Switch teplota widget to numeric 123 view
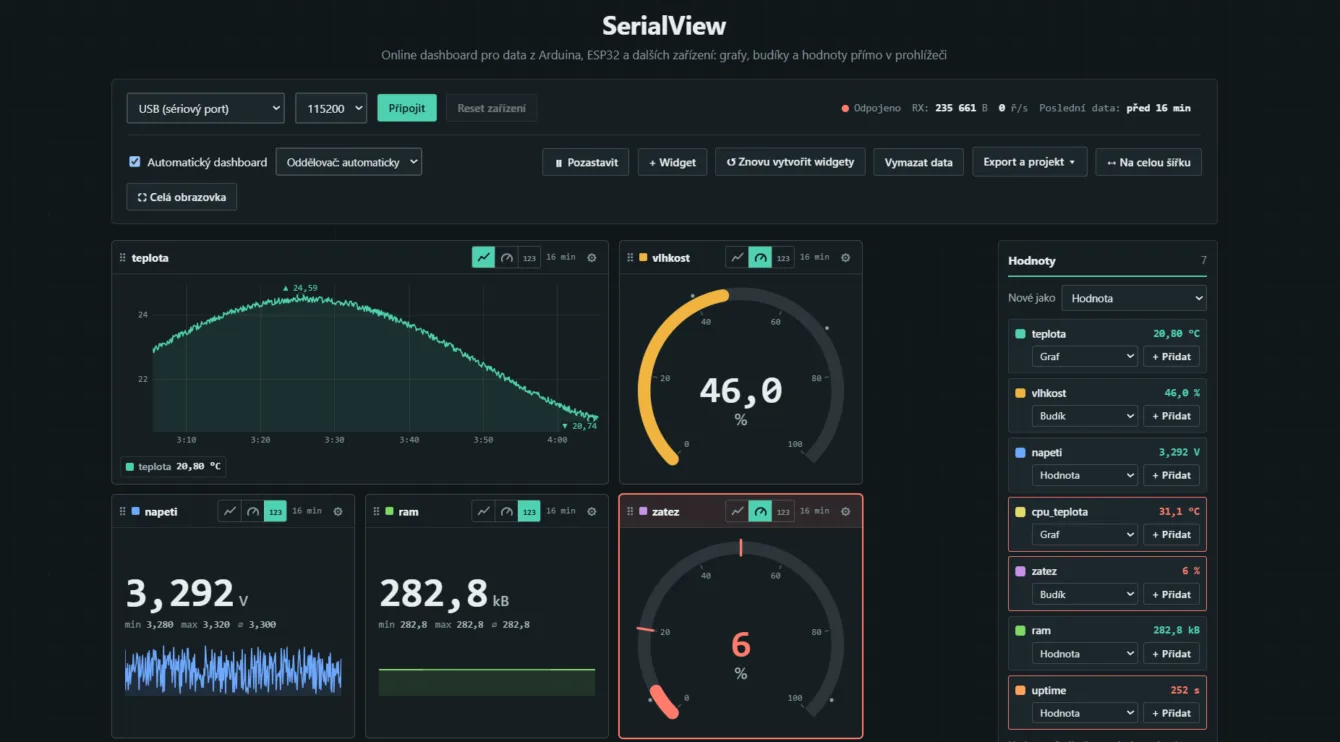This screenshot has height=742, width=1340. (530, 258)
